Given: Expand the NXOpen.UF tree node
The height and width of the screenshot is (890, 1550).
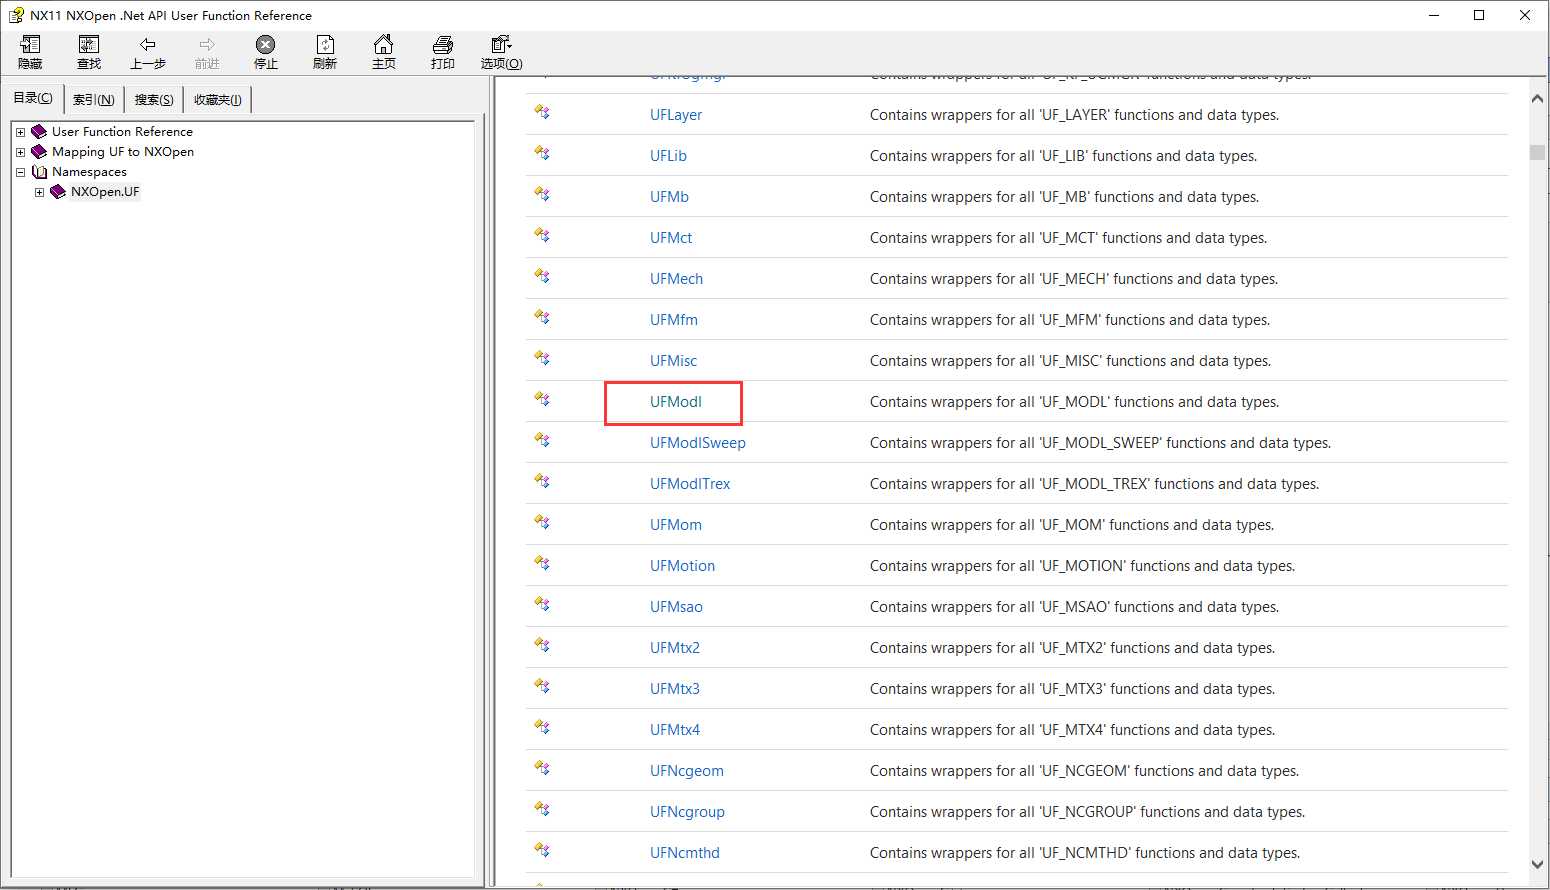Looking at the screenshot, I should tap(39, 192).
